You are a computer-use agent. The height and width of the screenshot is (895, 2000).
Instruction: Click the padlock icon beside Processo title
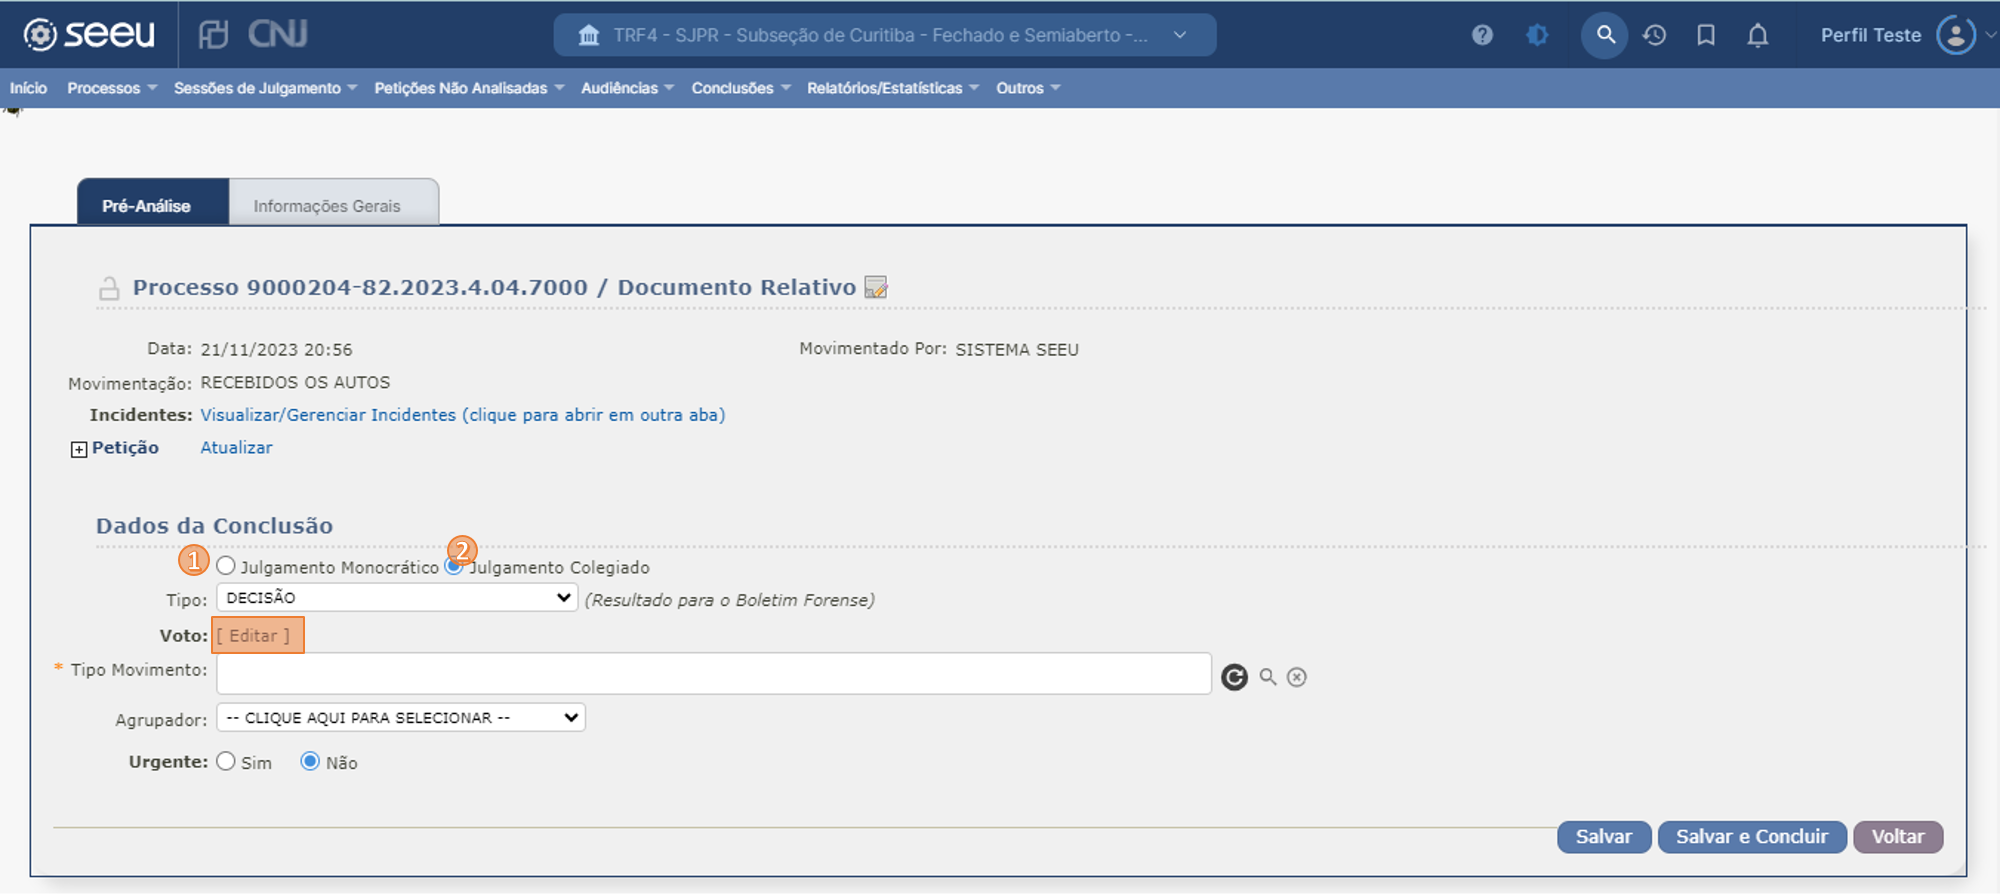(109, 289)
